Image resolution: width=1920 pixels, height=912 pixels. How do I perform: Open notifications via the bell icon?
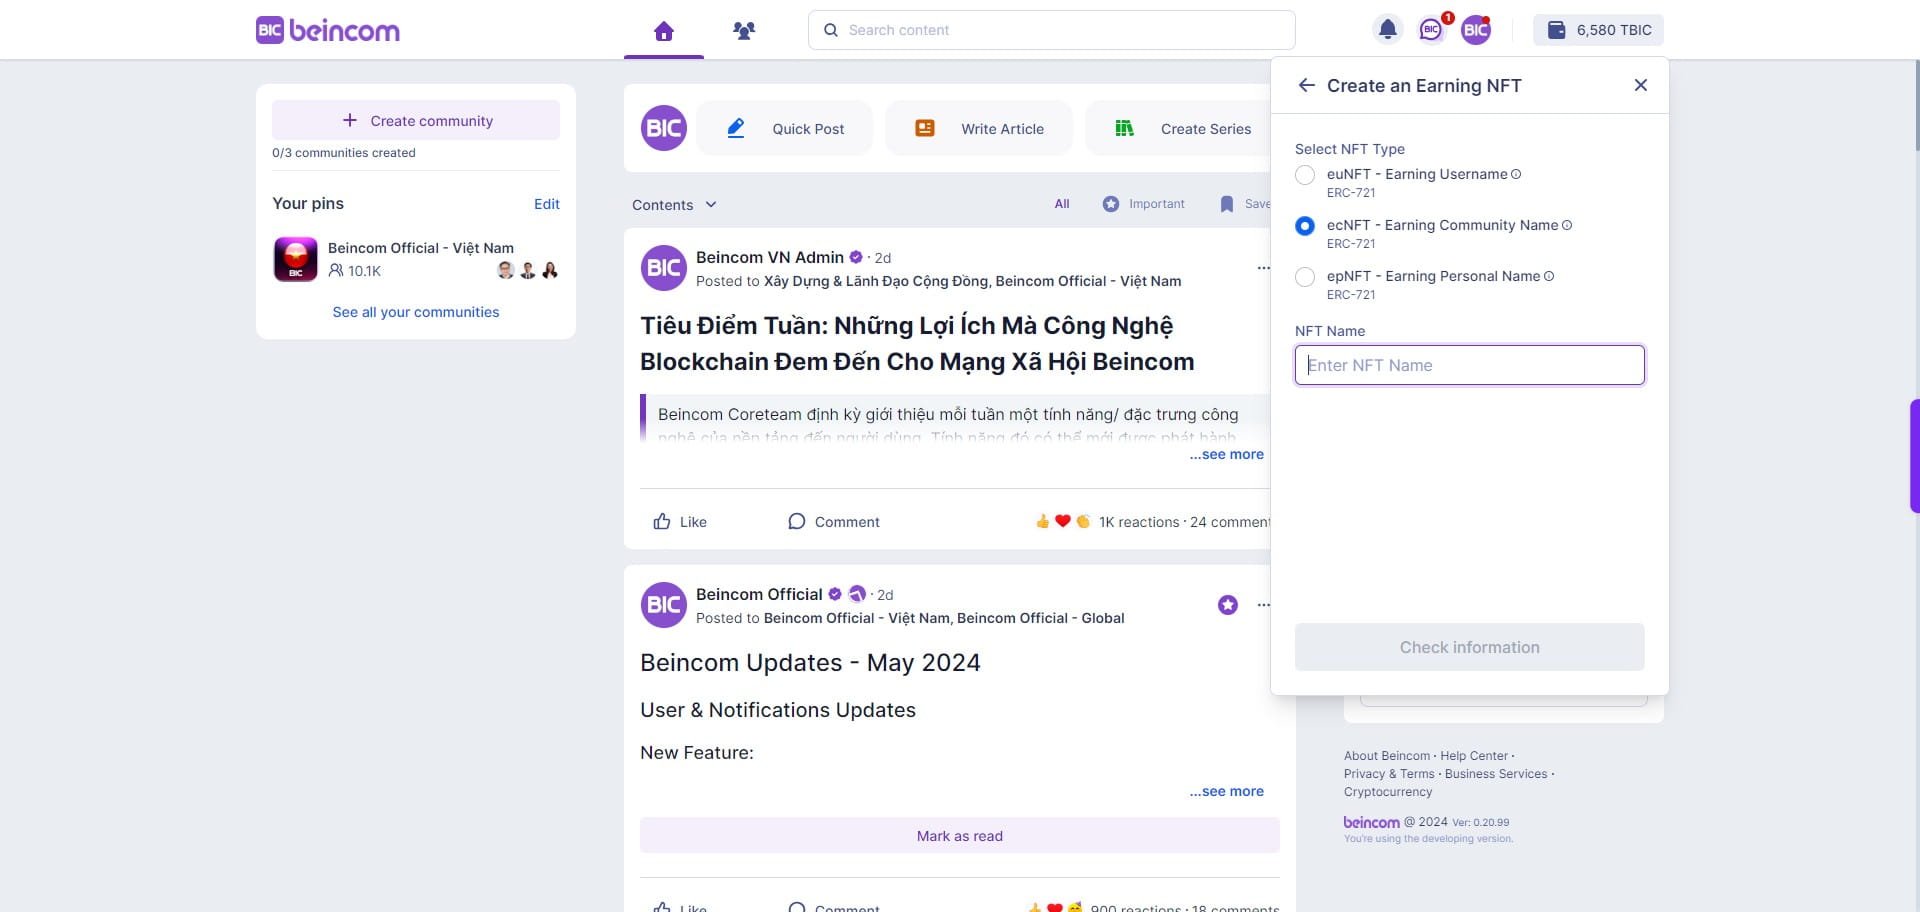point(1387,29)
